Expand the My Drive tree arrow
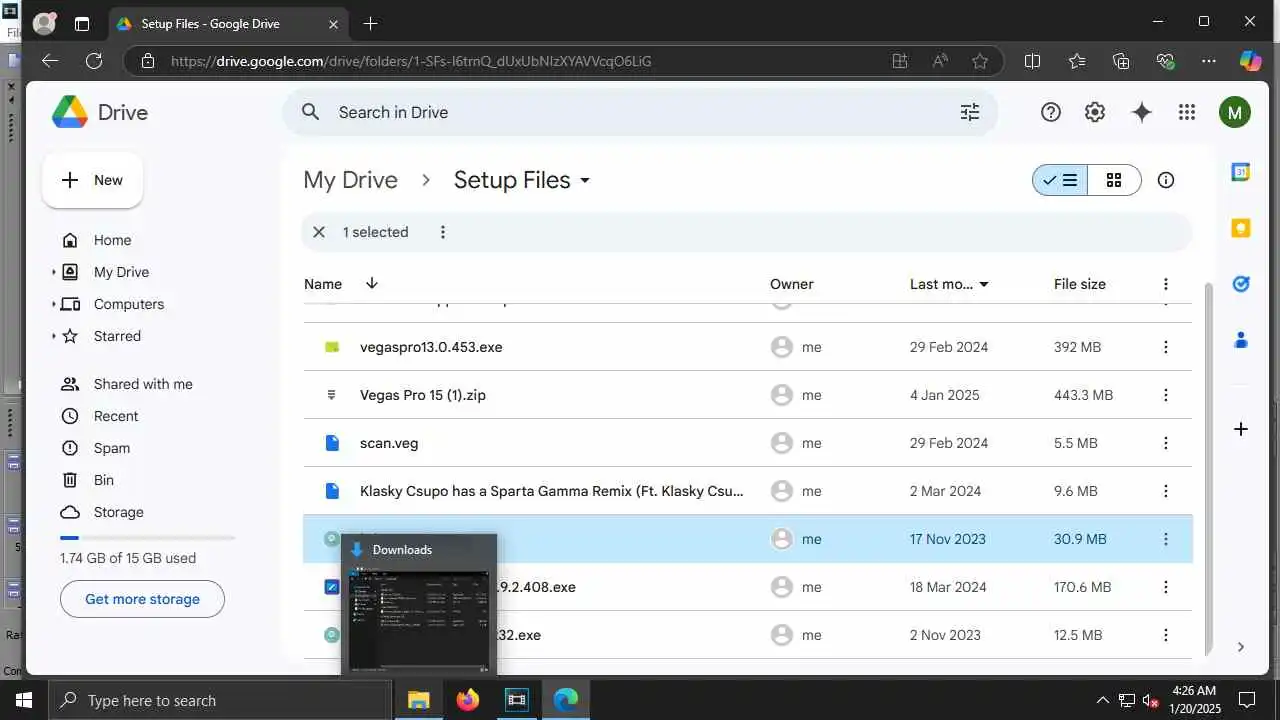Screen dimensions: 1280x720 click(x=54, y=272)
